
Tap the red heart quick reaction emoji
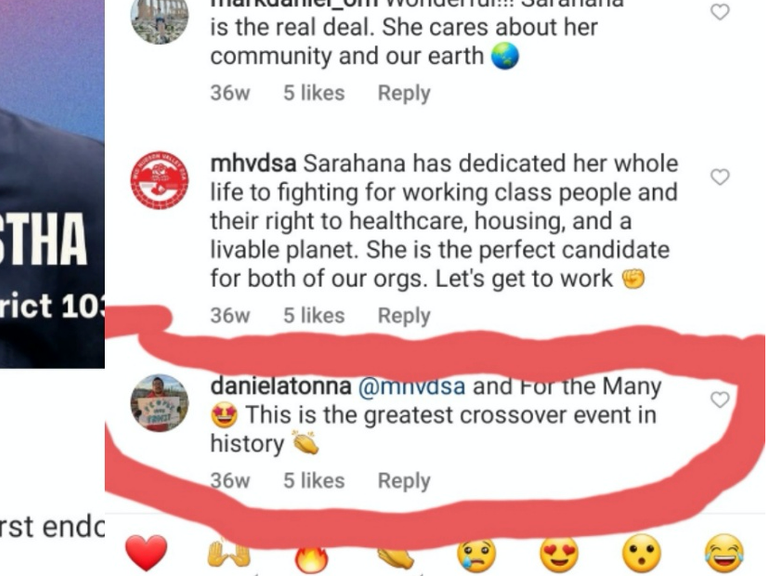pyautogui.click(x=146, y=553)
